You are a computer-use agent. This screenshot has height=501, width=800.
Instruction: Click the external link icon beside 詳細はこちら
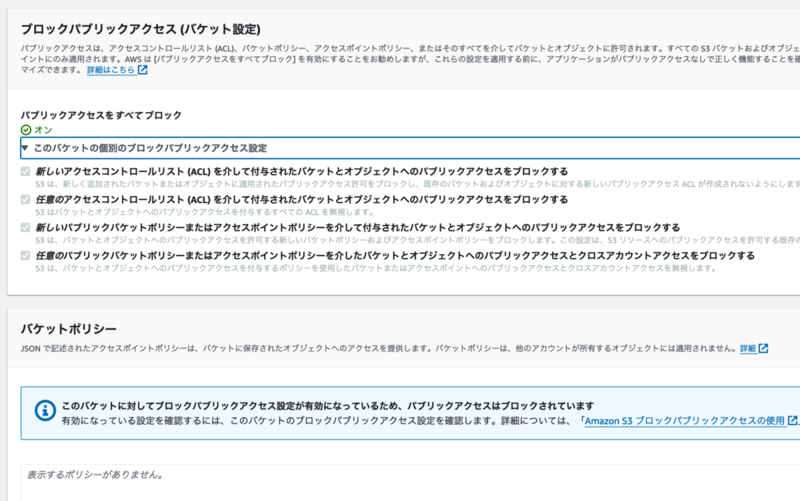point(143,70)
